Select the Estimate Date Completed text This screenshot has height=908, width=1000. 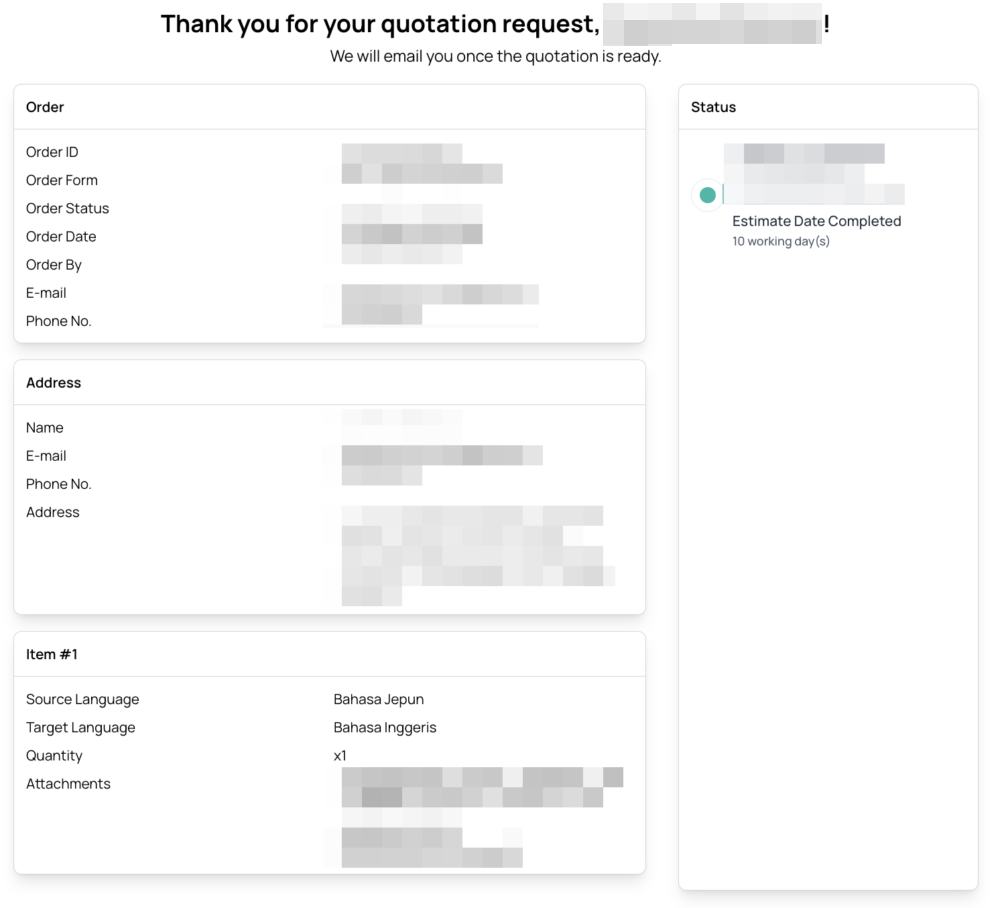click(816, 221)
